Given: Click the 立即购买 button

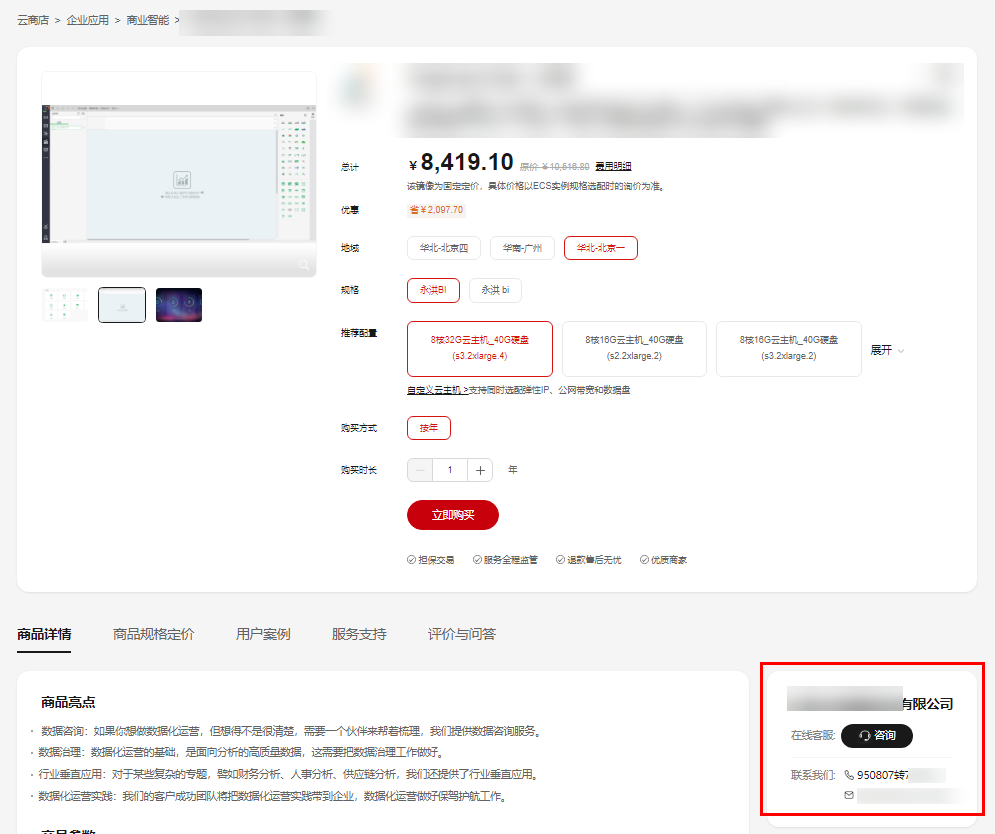Looking at the screenshot, I should (x=452, y=515).
